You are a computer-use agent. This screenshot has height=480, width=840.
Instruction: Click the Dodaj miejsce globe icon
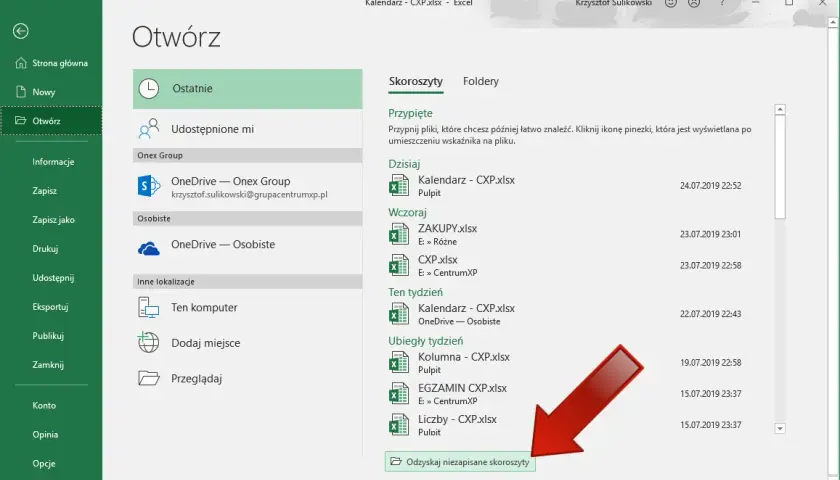tap(148, 343)
